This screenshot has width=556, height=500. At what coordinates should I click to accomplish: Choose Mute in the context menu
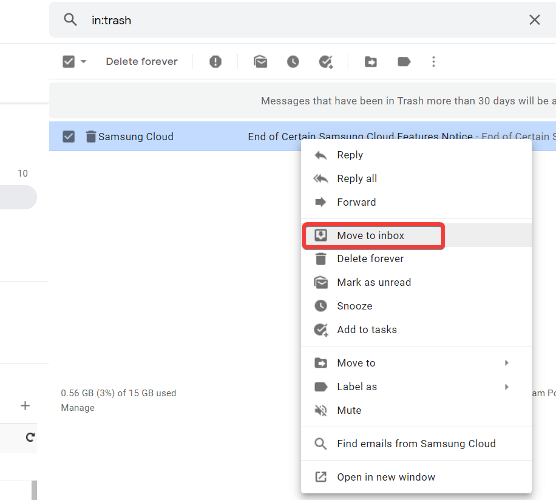tap(416, 410)
